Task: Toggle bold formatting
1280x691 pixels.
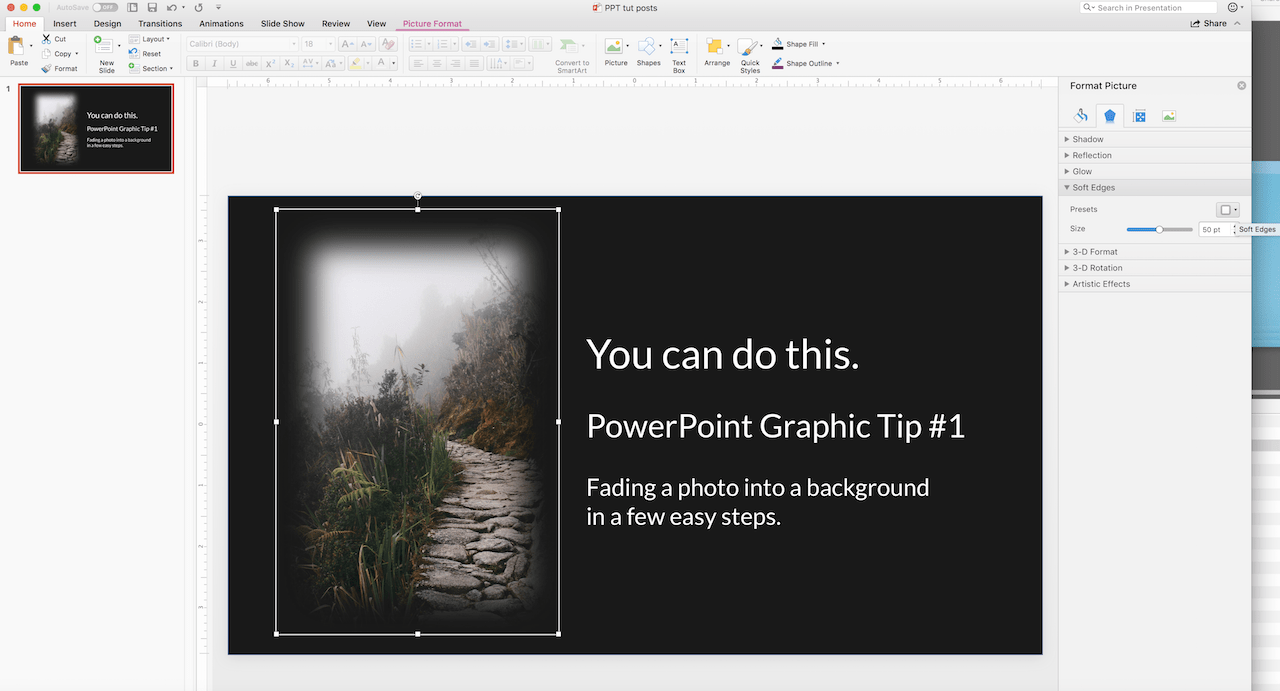Action: pyautogui.click(x=195, y=63)
